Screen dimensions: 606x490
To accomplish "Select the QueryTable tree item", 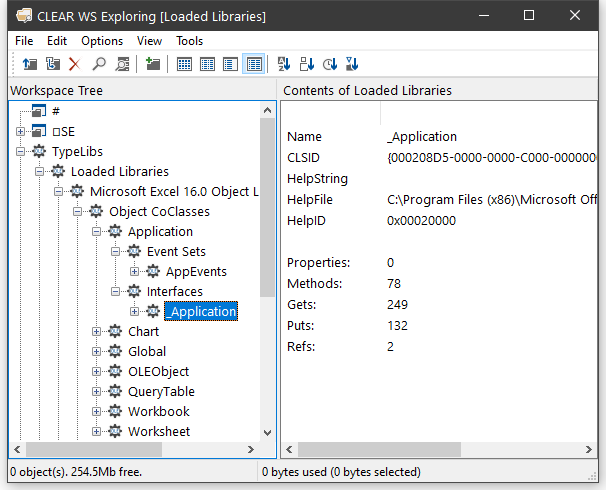I will click(x=161, y=392).
